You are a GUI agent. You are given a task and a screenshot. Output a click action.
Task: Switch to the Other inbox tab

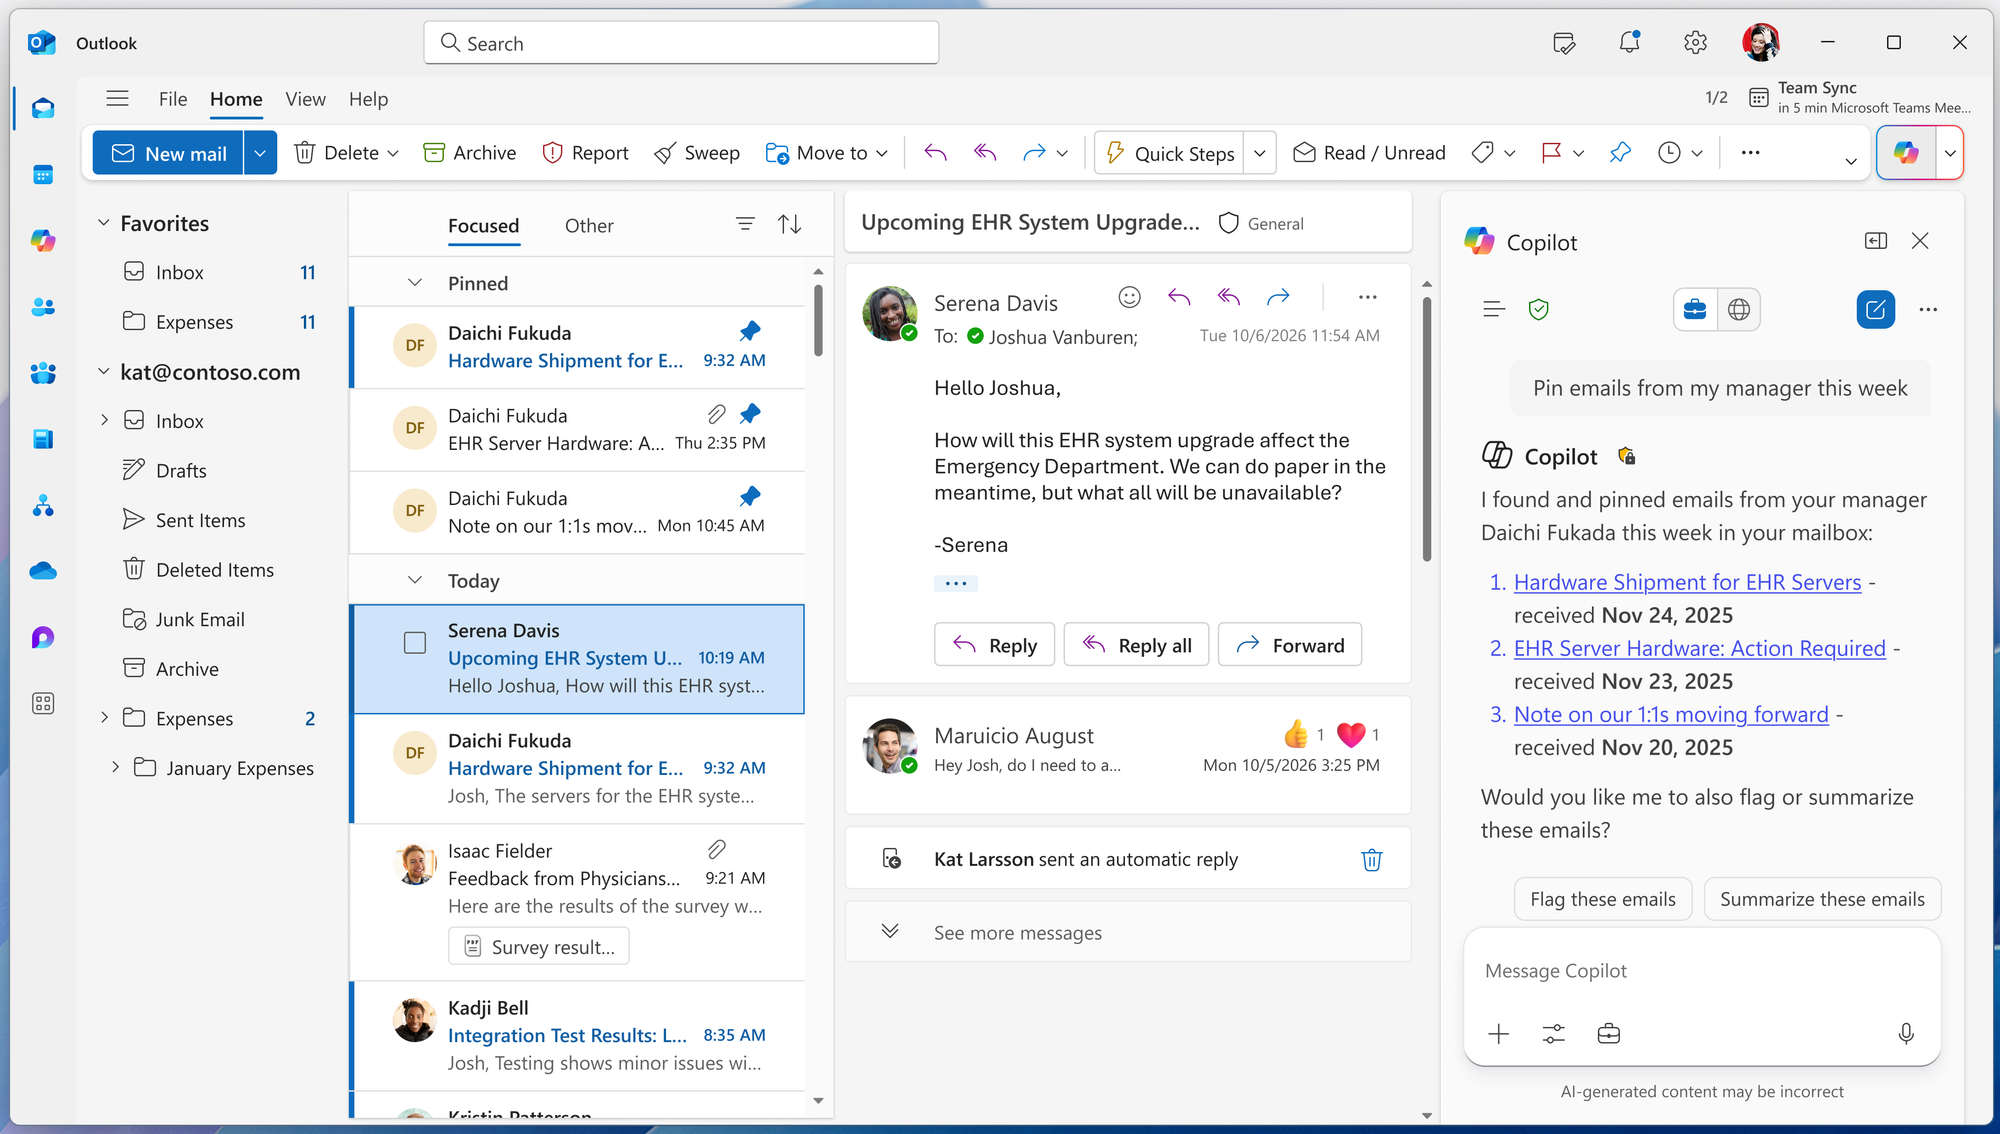click(x=589, y=226)
